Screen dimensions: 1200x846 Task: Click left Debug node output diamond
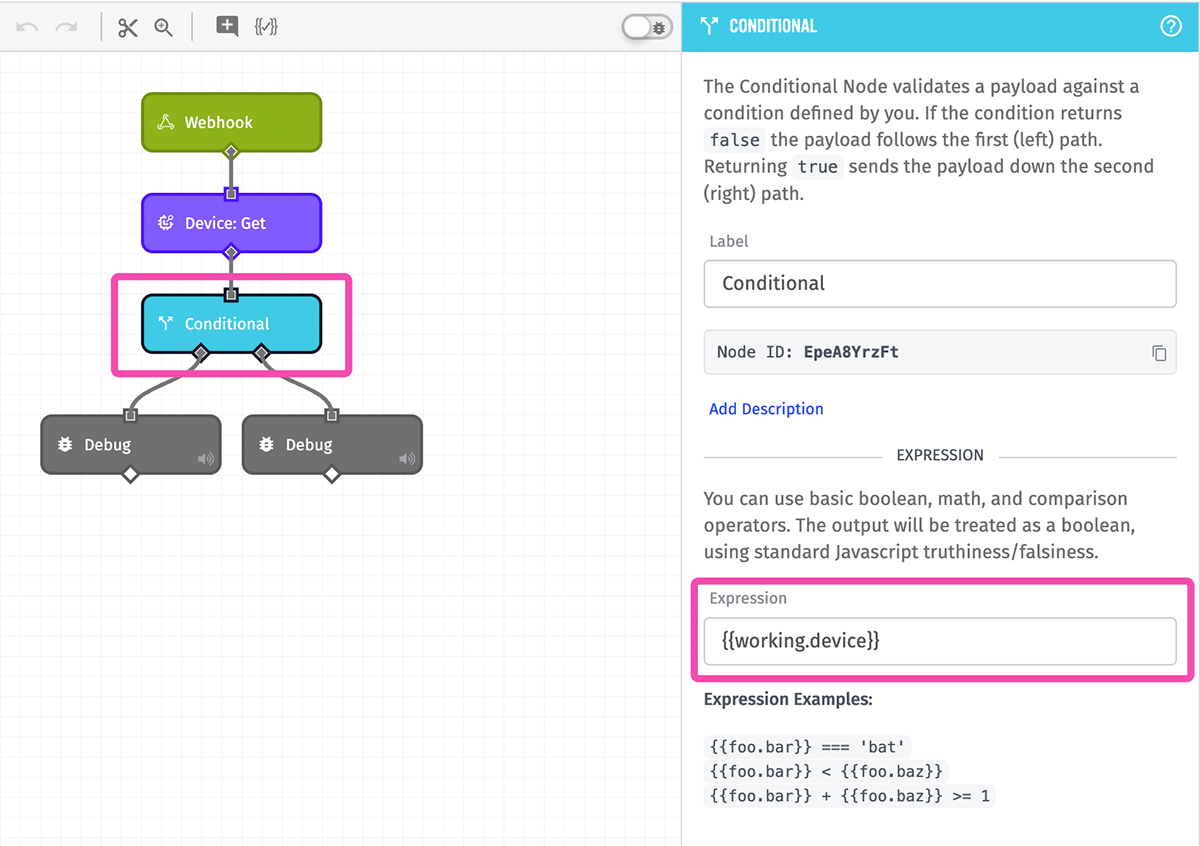click(130, 475)
